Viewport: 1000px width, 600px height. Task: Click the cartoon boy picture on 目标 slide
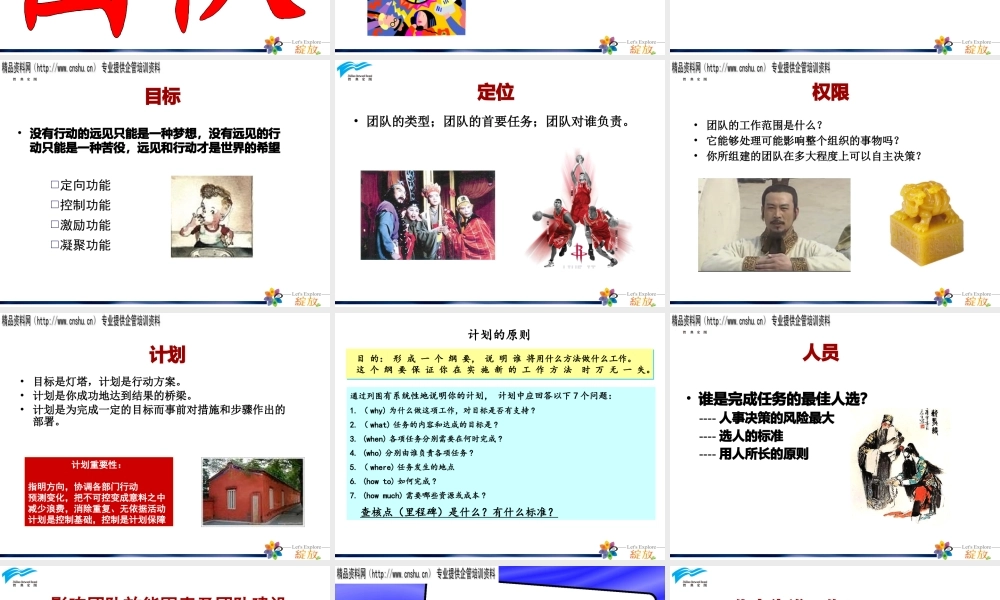pos(212,217)
